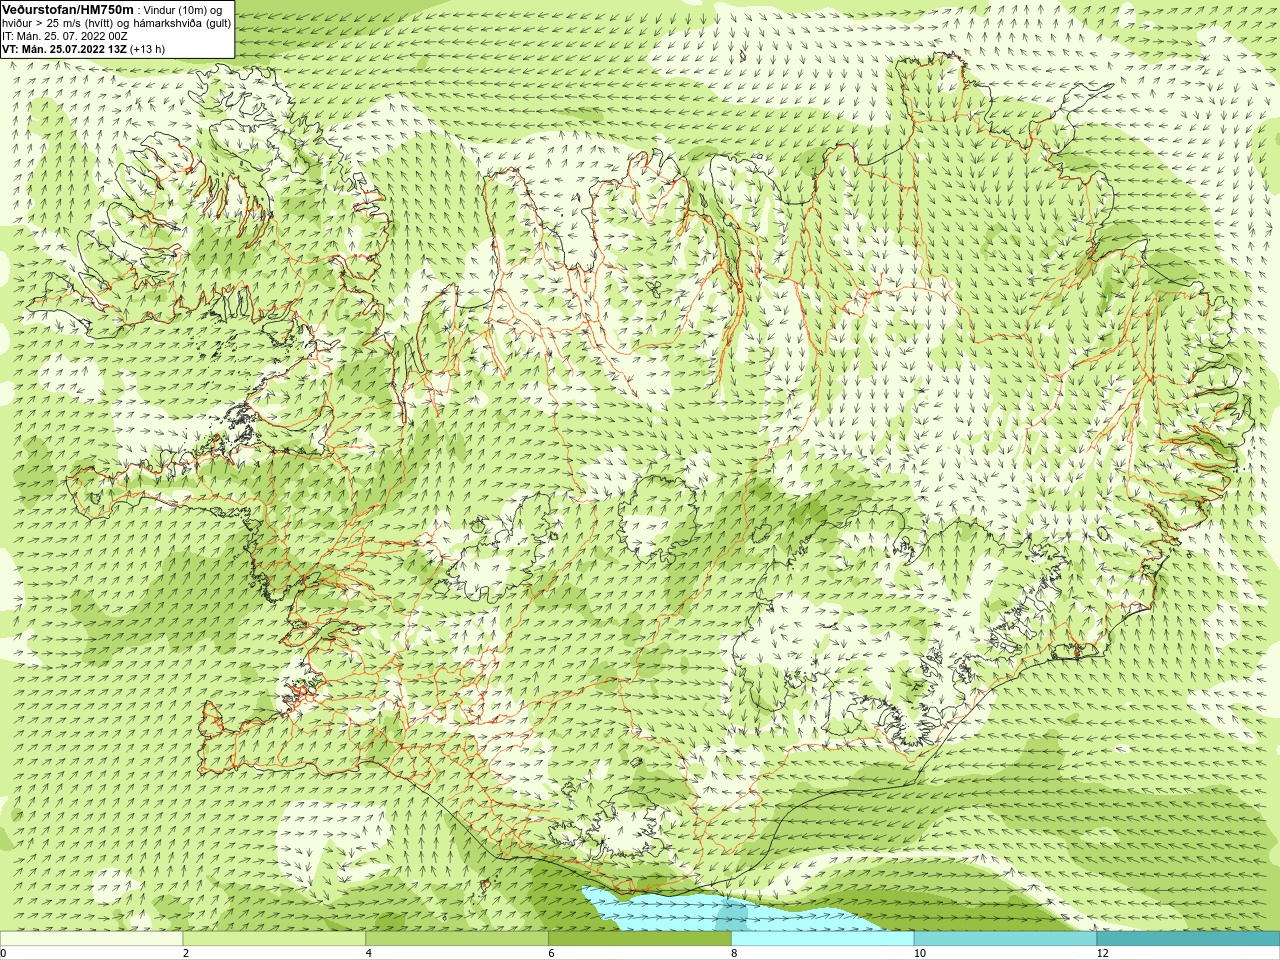1280x960 pixels.
Task: Select the above-12 m/s teal color band
Action: (x=1188, y=938)
